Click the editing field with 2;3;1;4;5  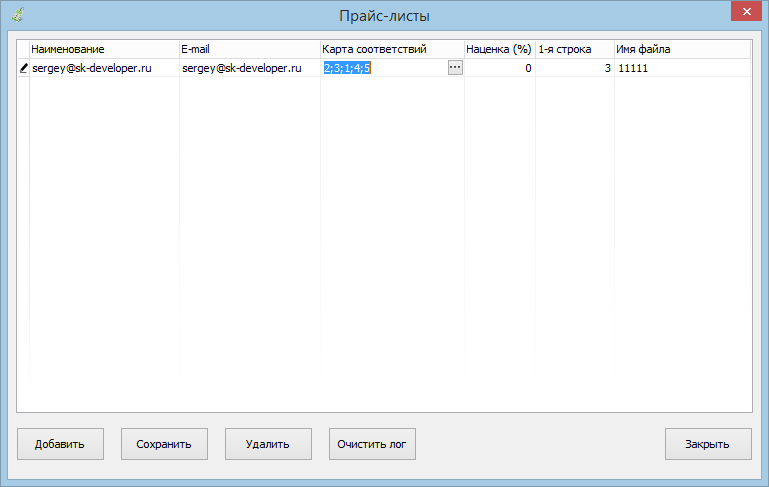pyautogui.click(x=384, y=68)
